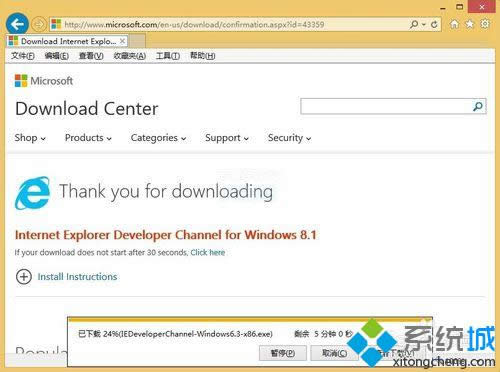Select the Download Internet Explo... tab
This screenshot has height=372, width=500.
(x=67, y=41)
